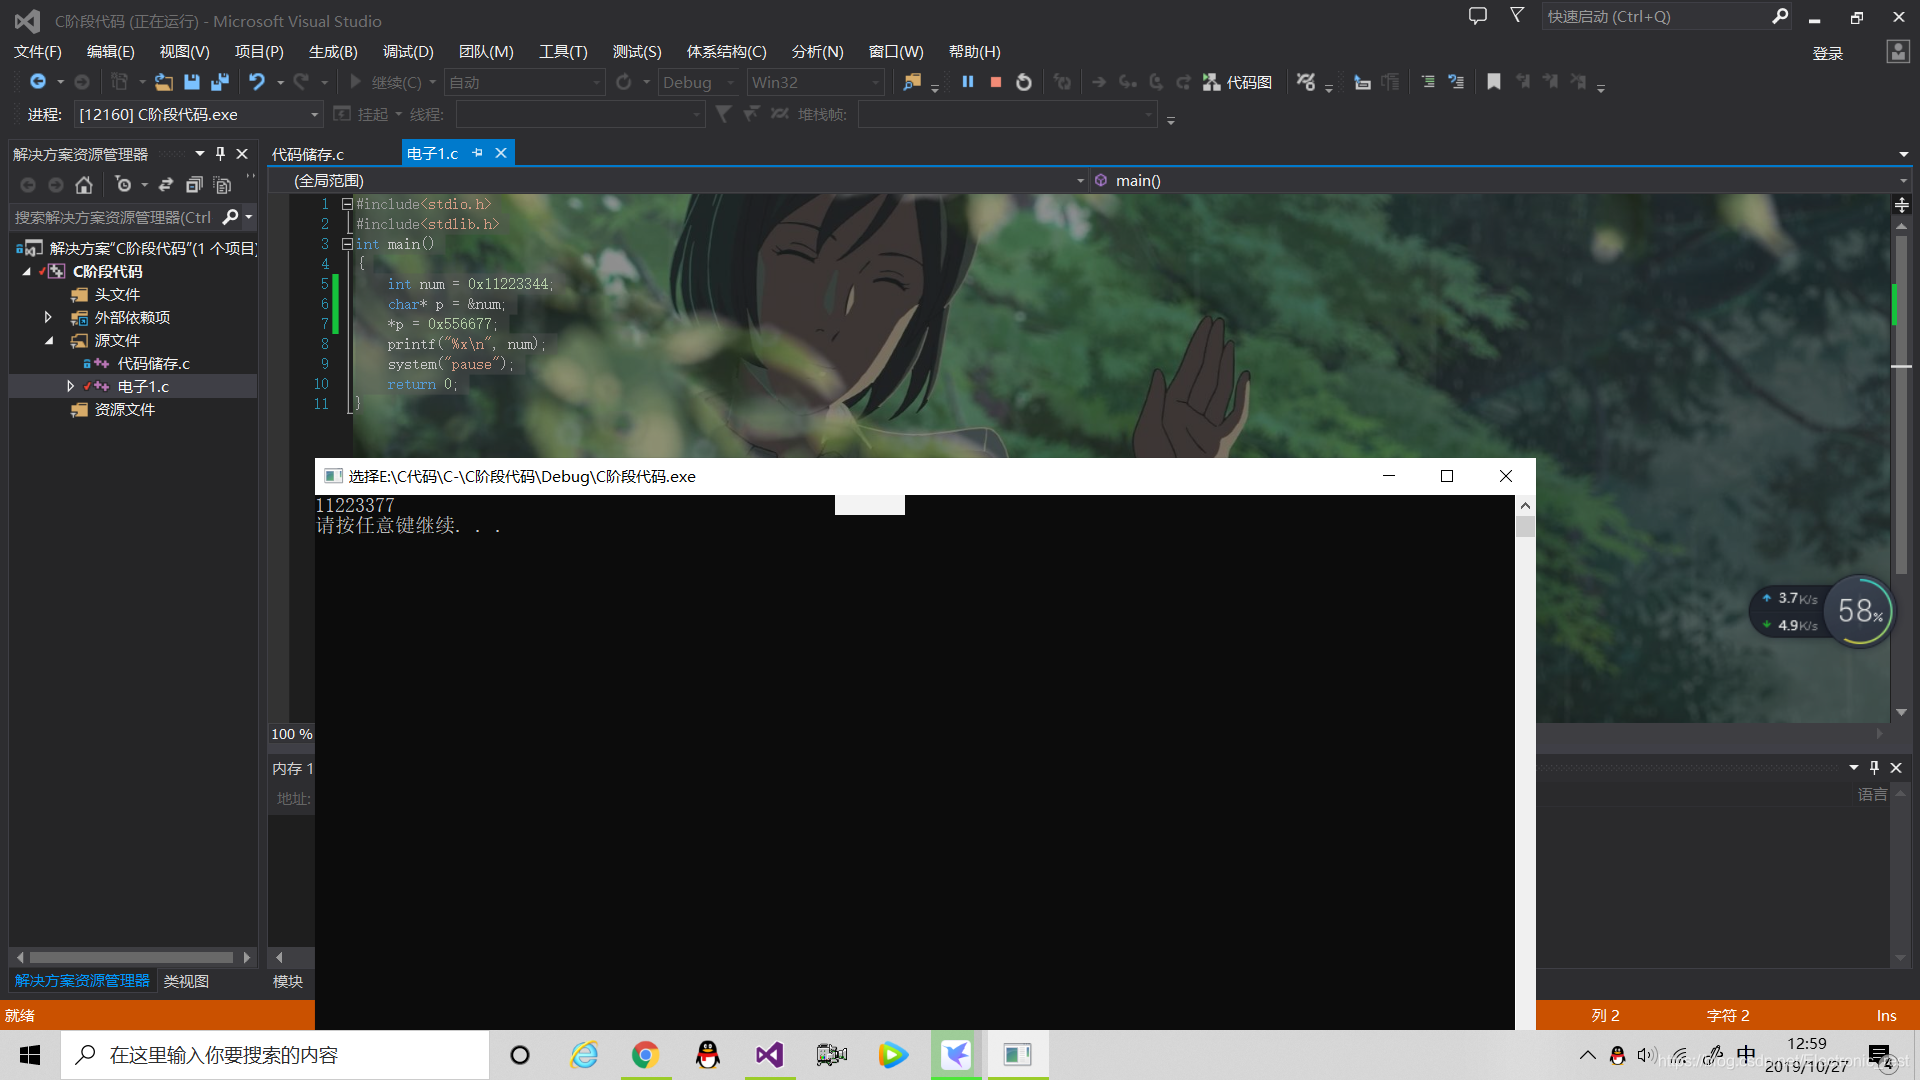Click the editor vertical scrollbar thumb
The height and width of the screenshot is (1080, 1920).
1901,405
